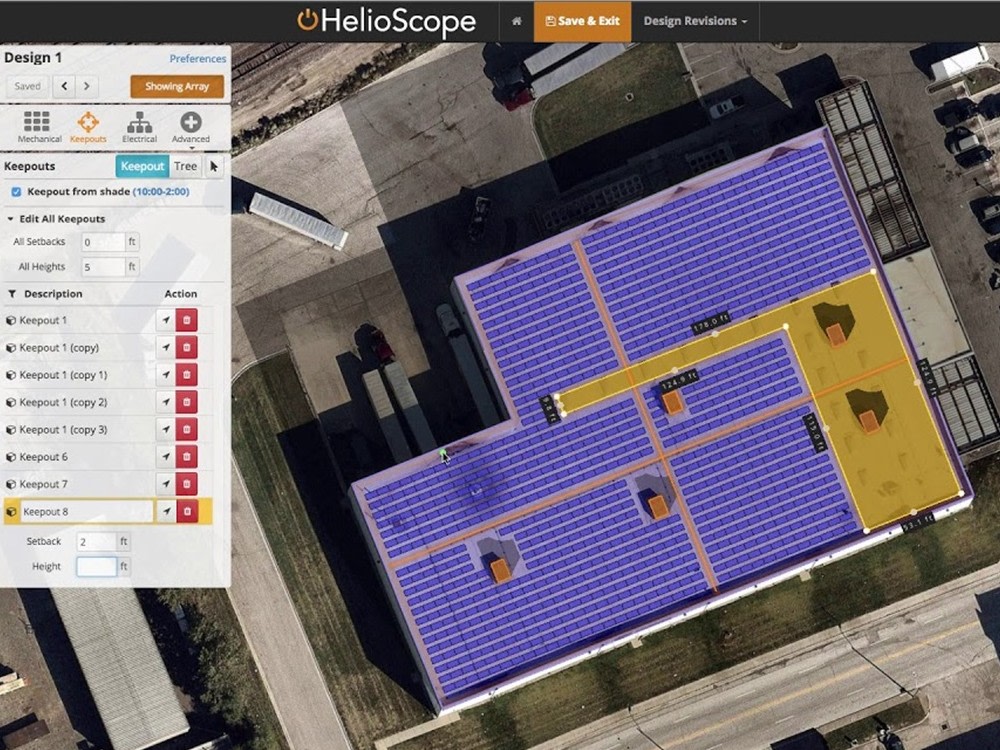Open the Mechanical tab
The image size is (1000, 750).
pos(39,127)
